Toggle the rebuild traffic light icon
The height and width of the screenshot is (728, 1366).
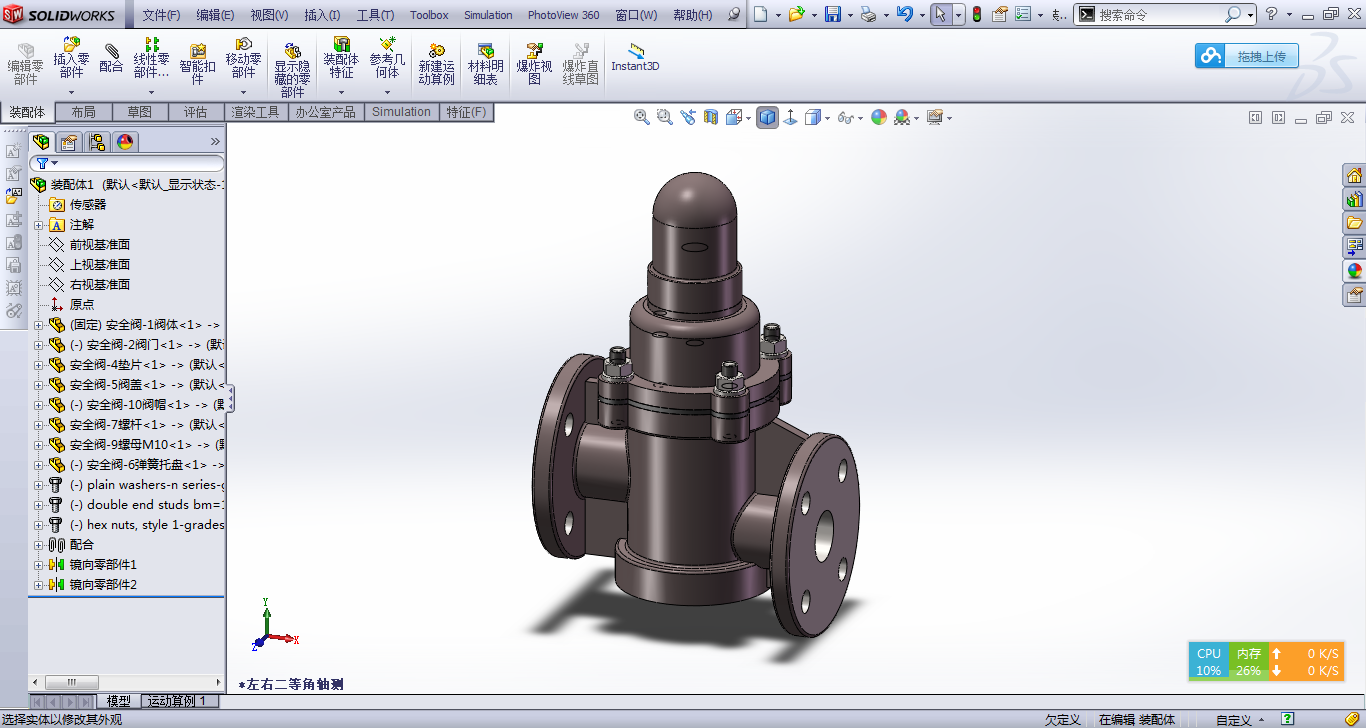click(976, 14)
